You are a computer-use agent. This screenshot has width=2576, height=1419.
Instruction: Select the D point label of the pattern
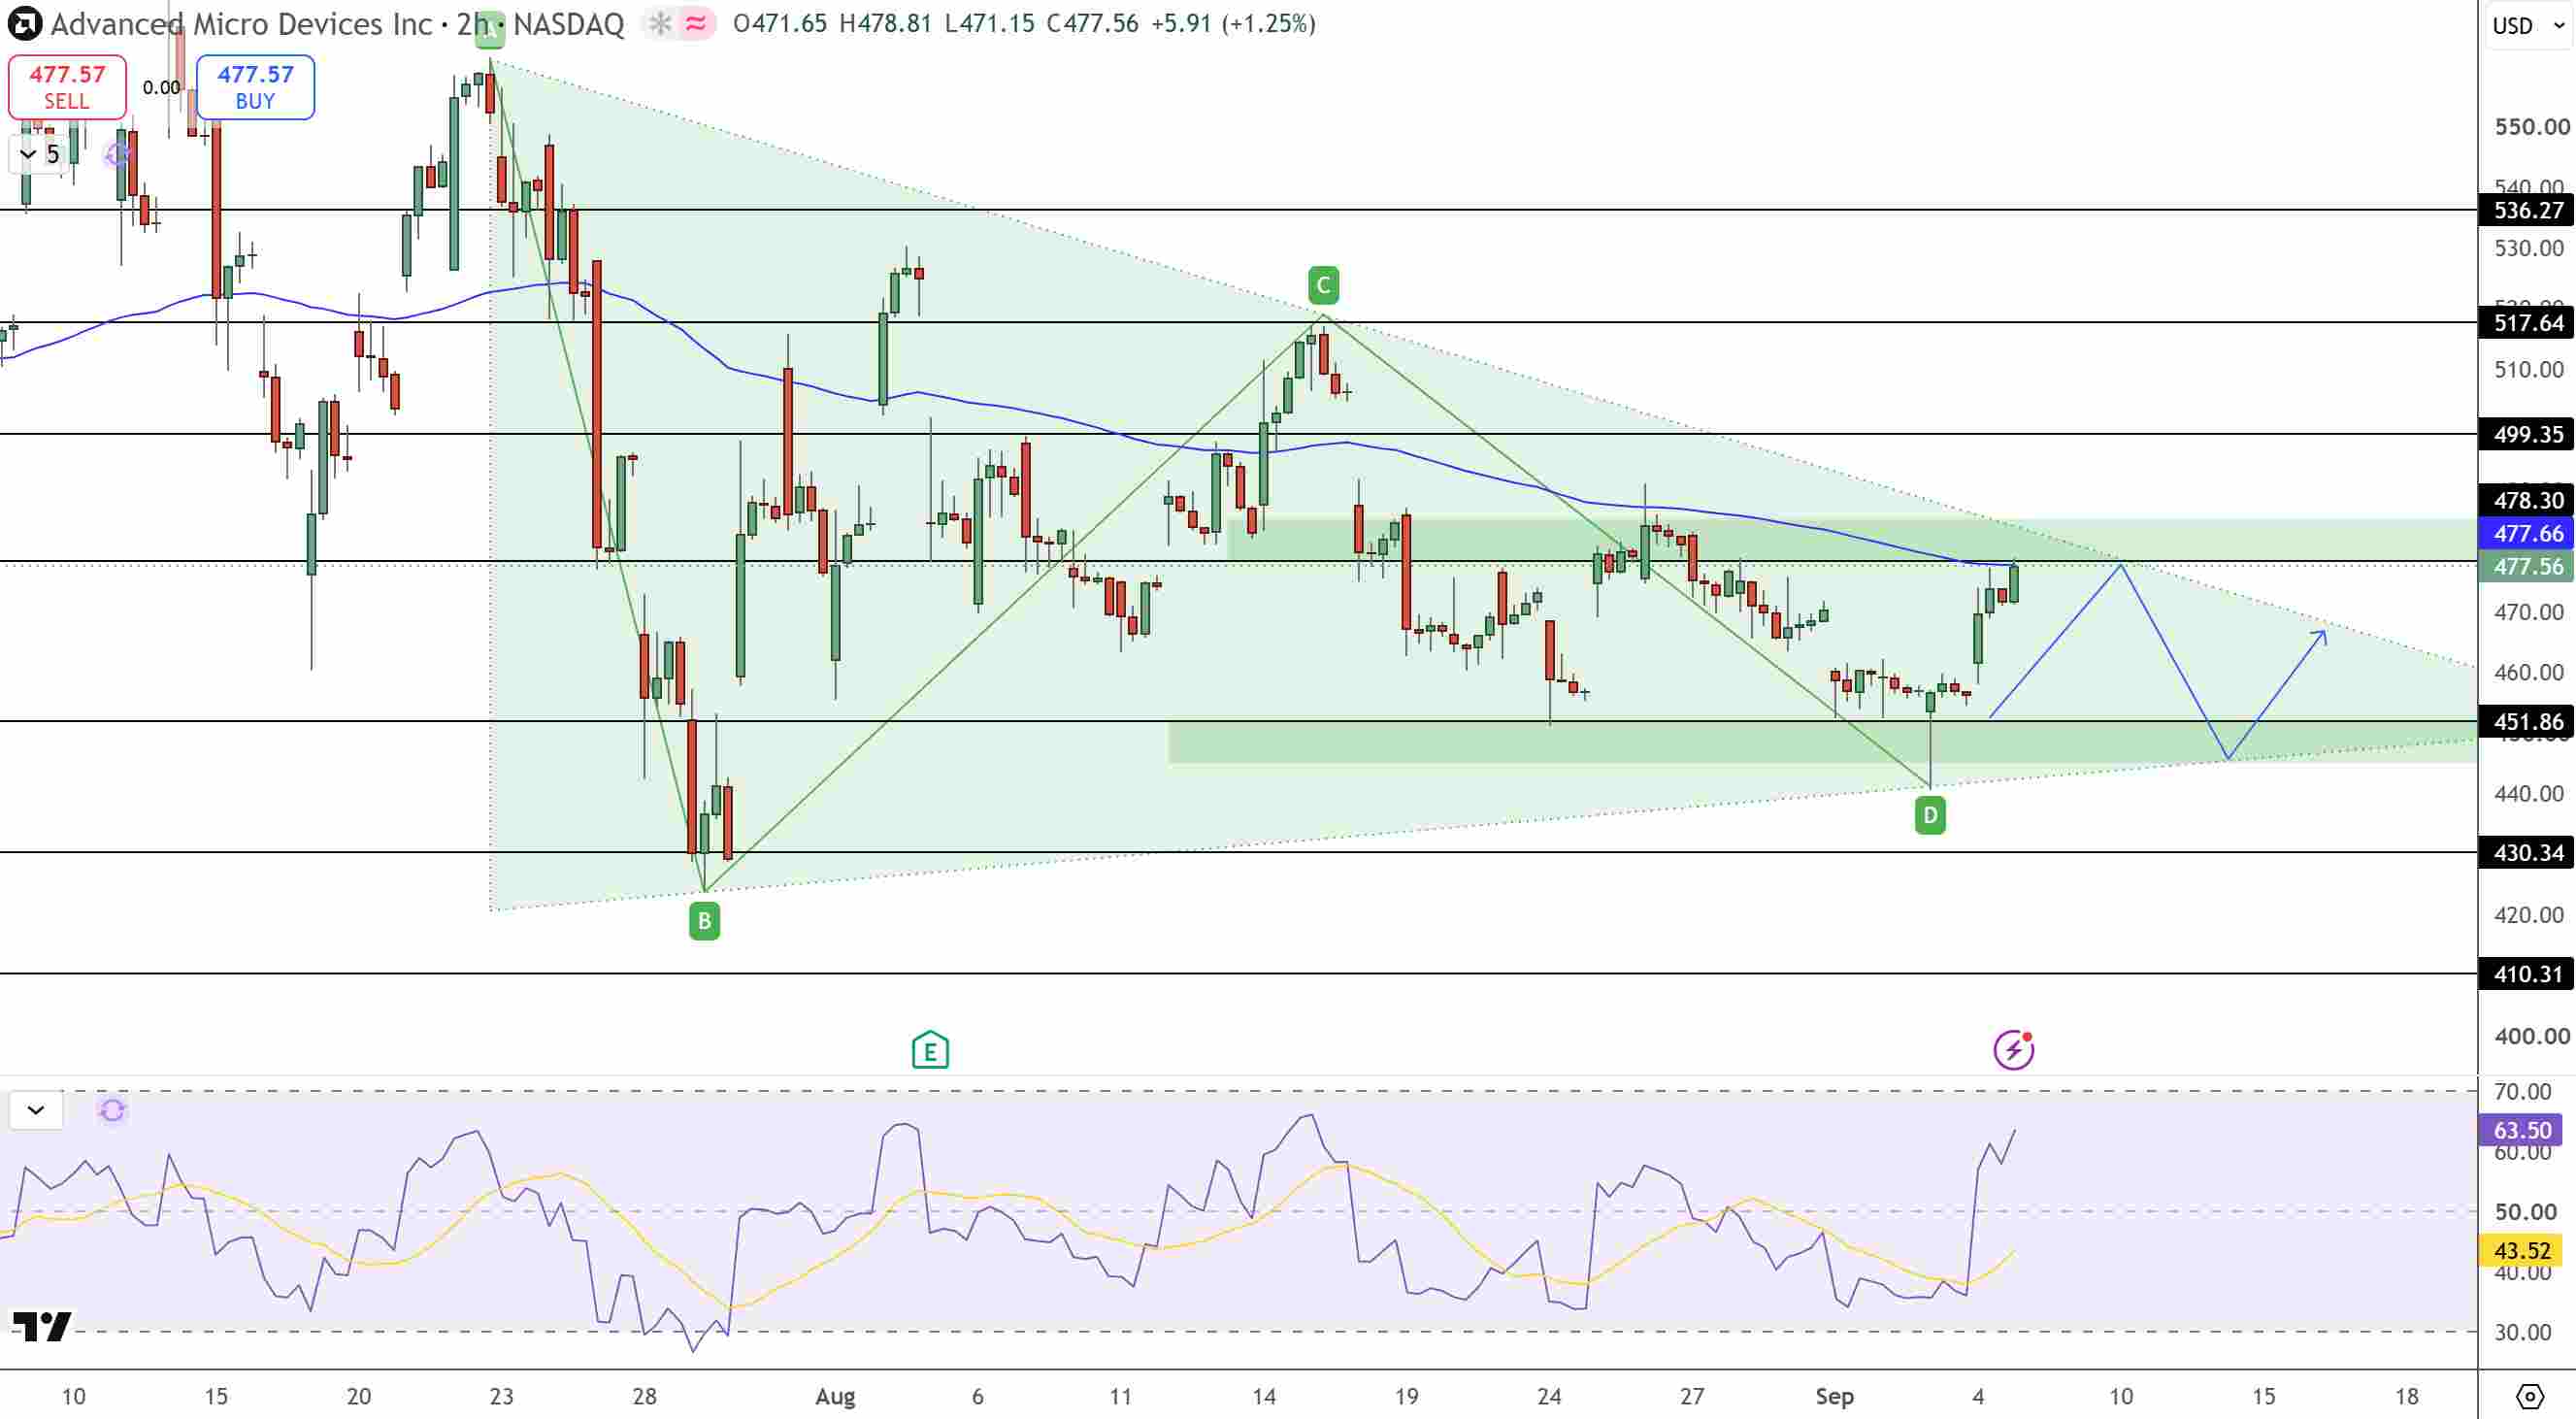pos(1930,816)
